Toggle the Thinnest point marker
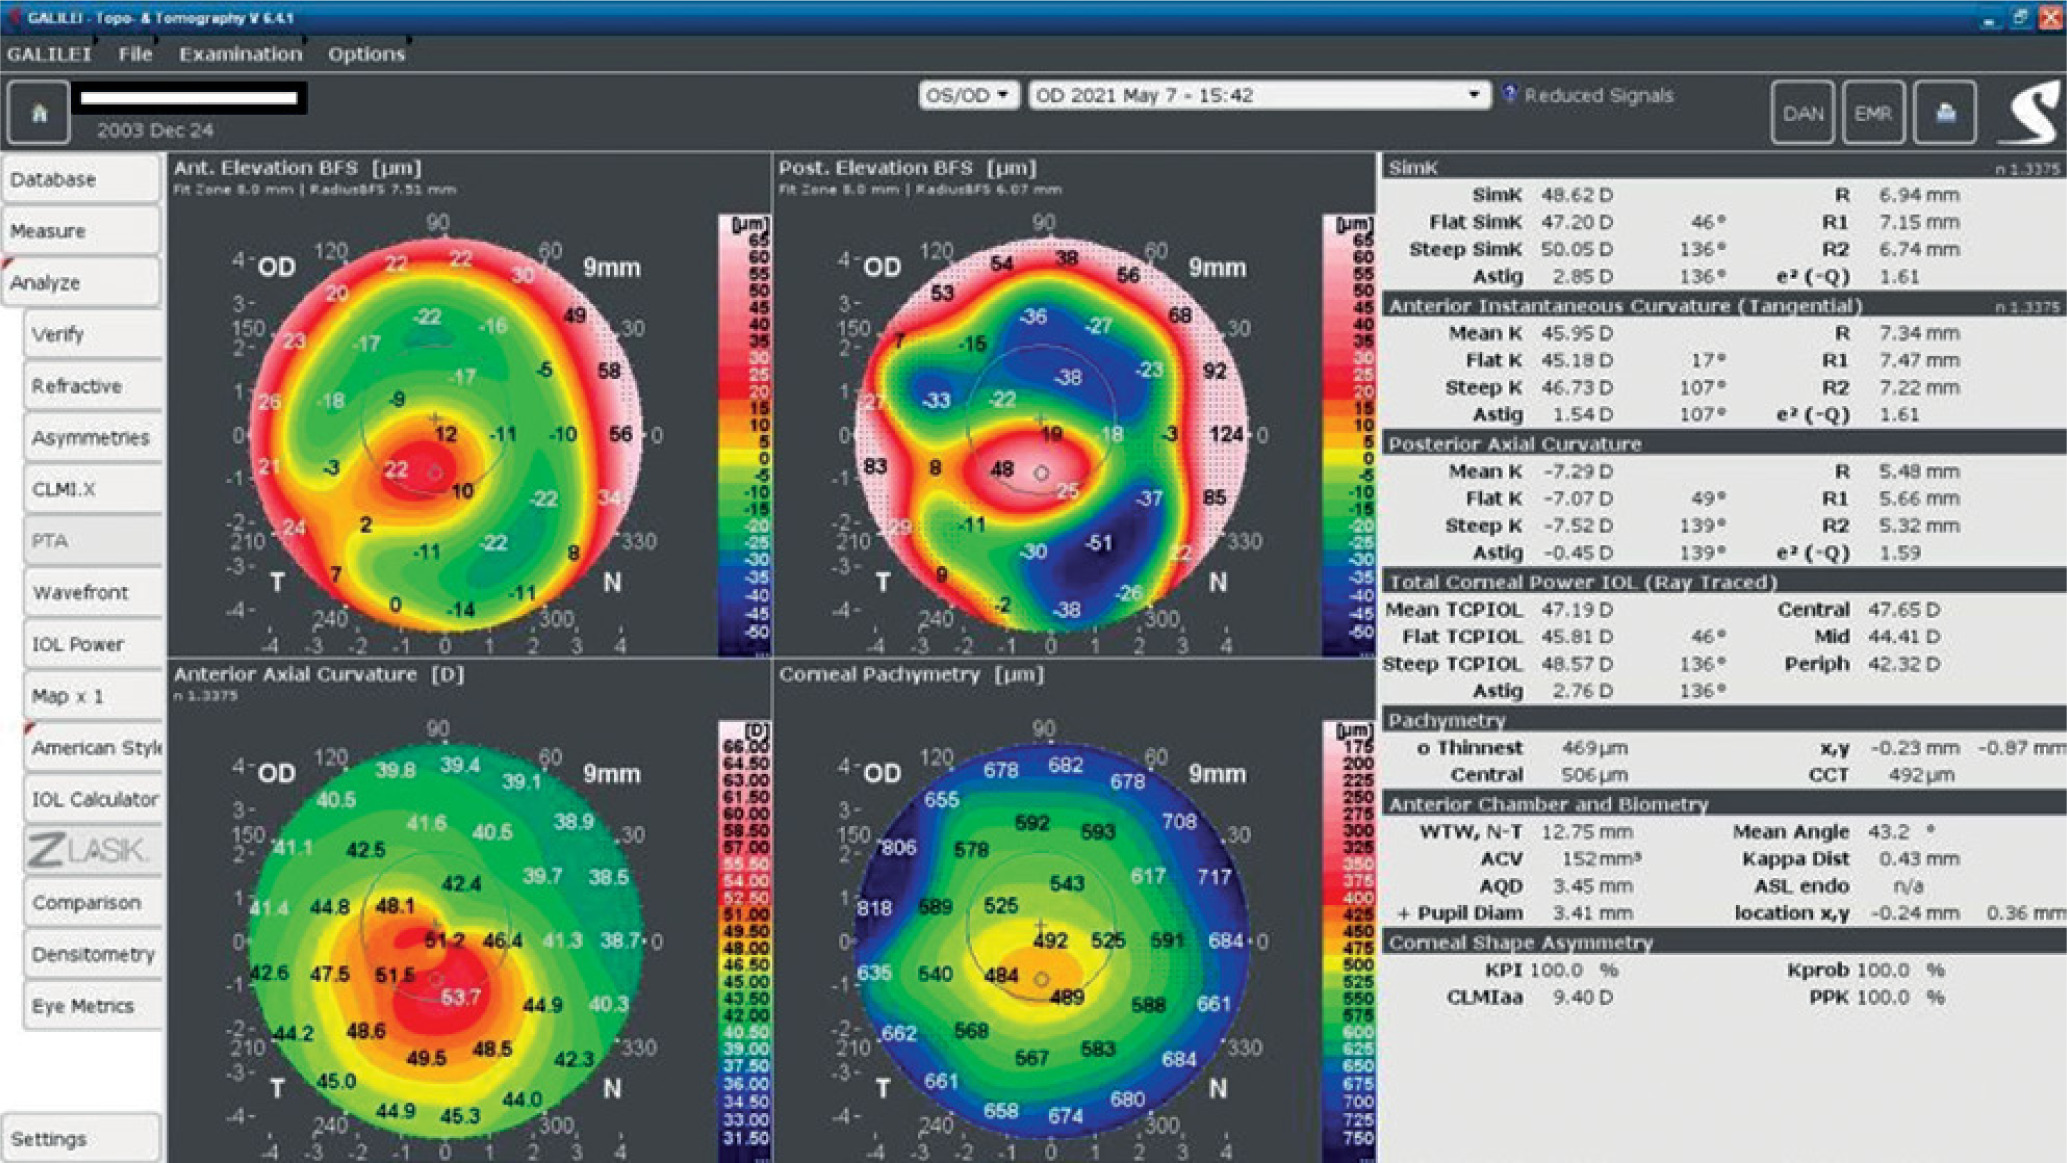The width and height of the screenshot is (2067, 1163). tap(1423, 748)
